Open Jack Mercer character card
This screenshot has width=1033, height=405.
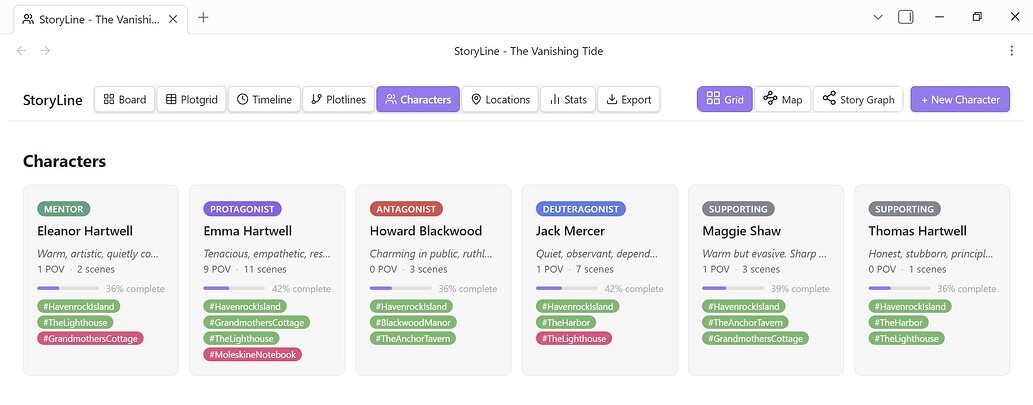pos(600,280)
